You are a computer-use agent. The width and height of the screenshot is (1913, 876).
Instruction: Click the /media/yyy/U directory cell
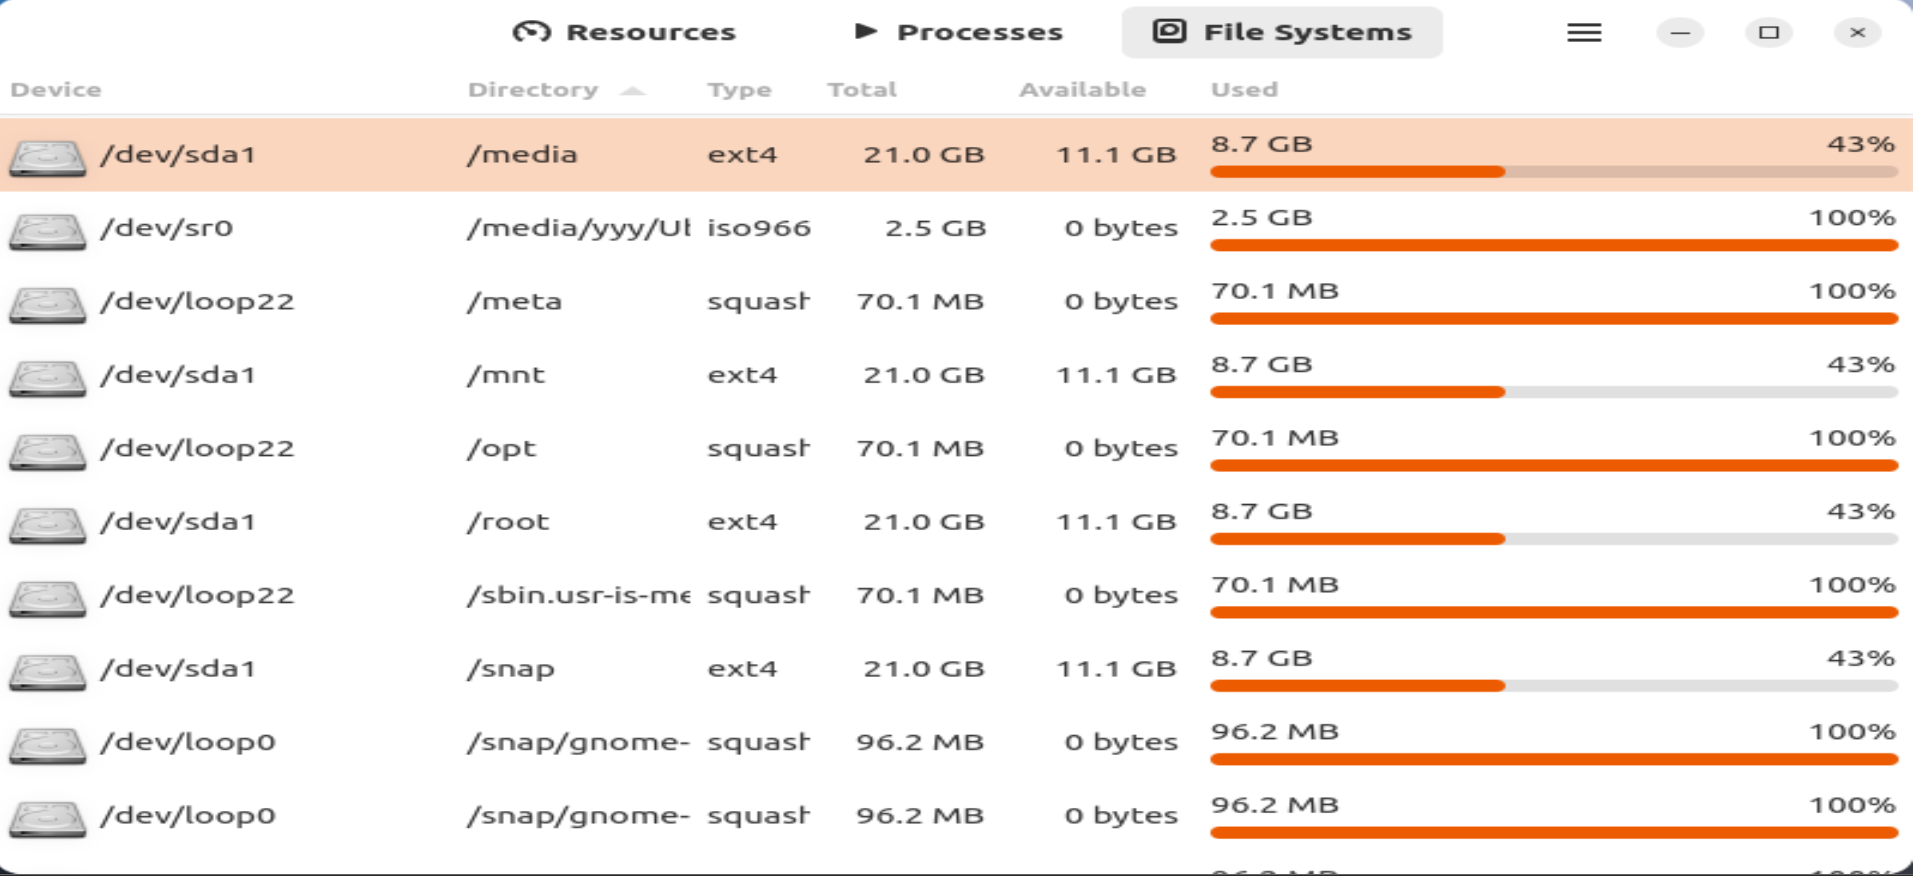click(x=578, y=228)
